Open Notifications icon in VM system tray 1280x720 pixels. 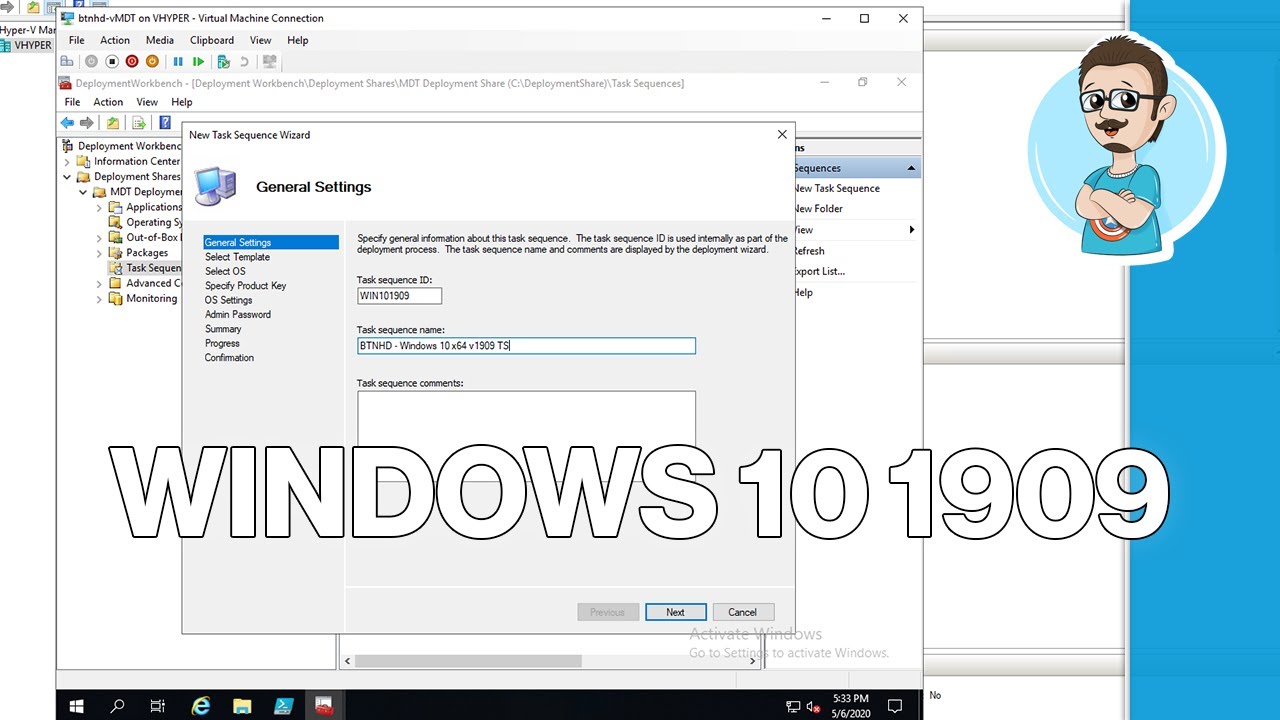[897, 706]
